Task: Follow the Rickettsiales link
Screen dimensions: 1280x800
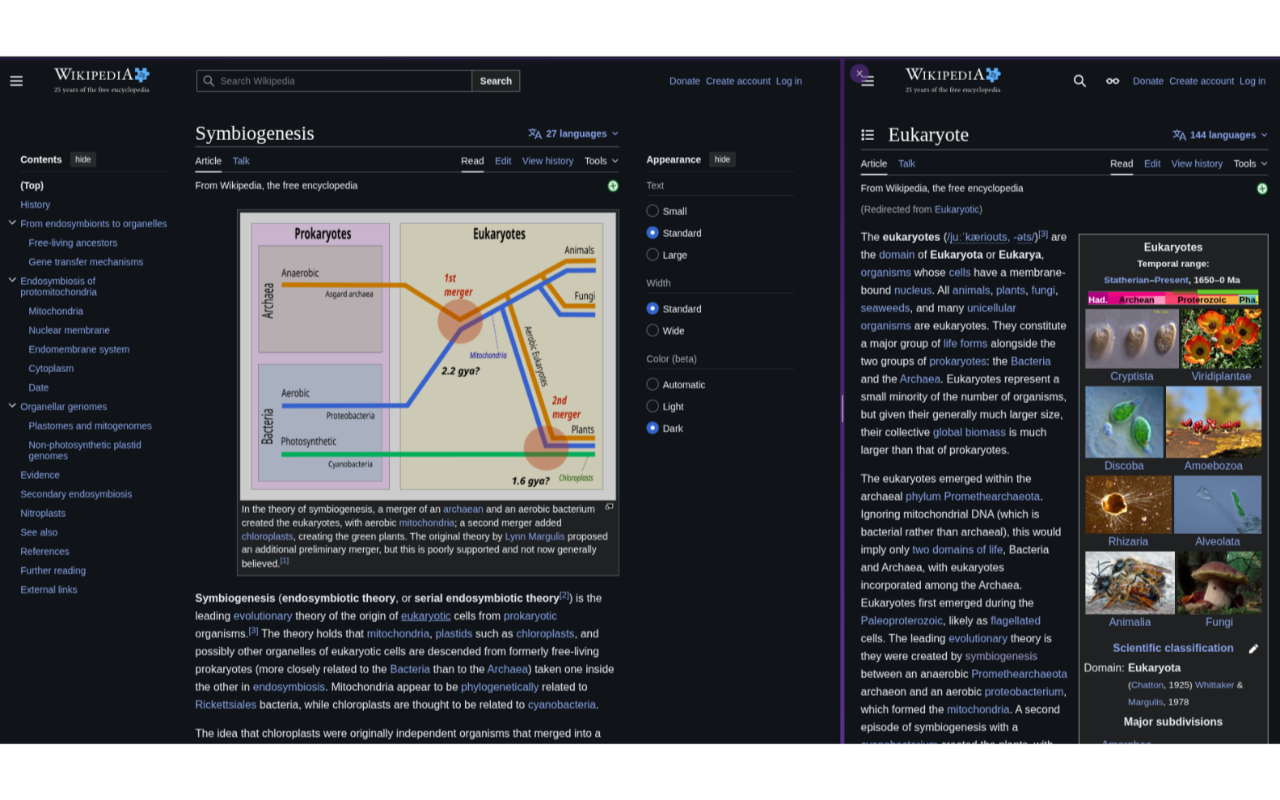Action: tap(226, 705)
